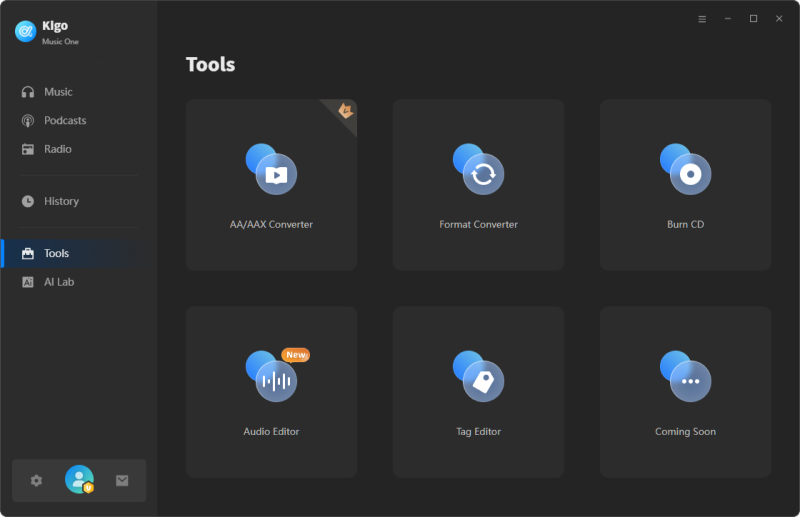Screen dimensions: 800x517
Task: Click the Music headphones icon in sidebar
Action: pyautogui.click(x=28, y=92)
